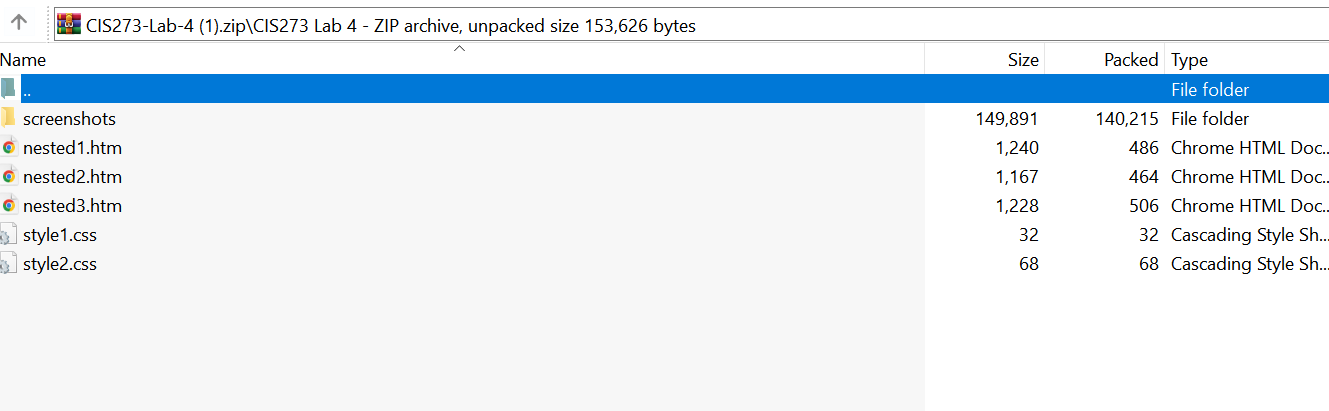Image resolution: width=1329 pixels, height=411 pixels.
Task: Click the gear file icon beside style1.css
Action: click(x=8, y=236)
